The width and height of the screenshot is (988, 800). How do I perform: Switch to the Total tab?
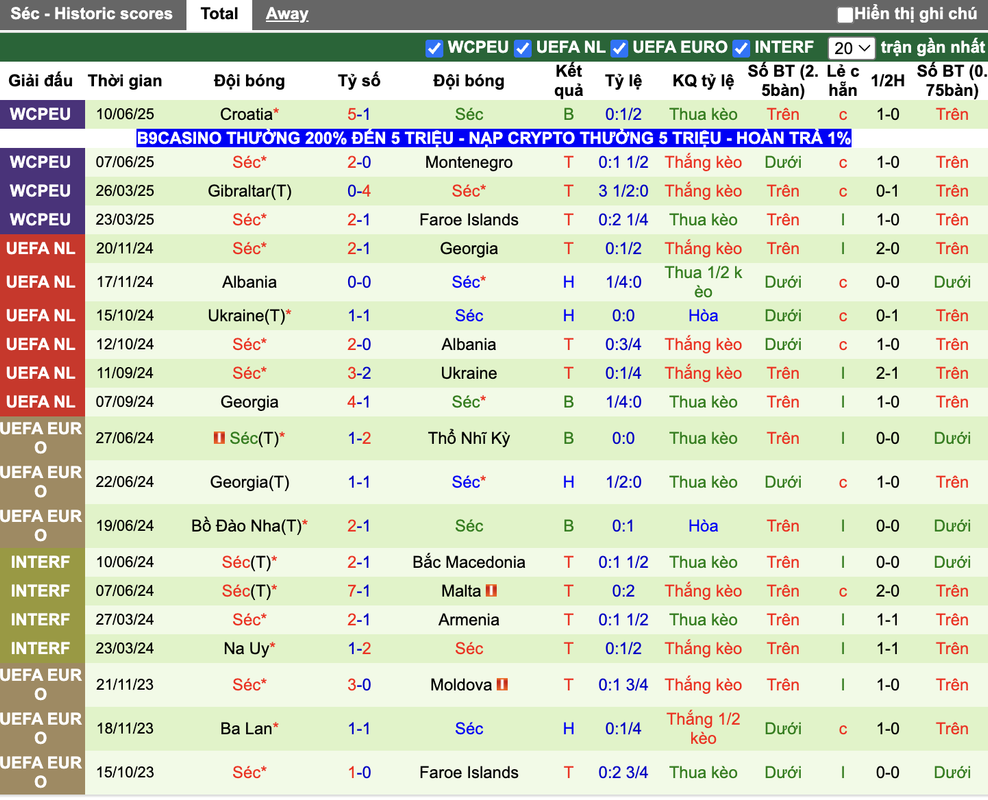pos(219,14)
